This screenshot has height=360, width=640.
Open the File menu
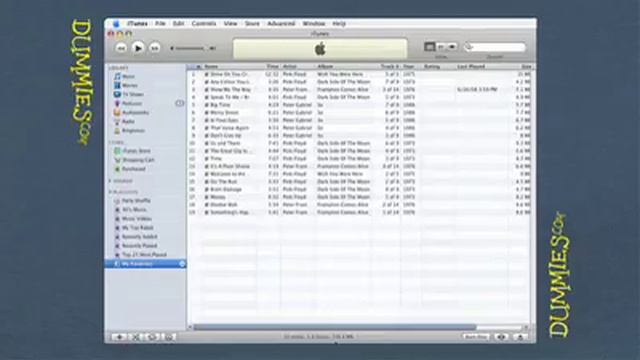(160, 24)
